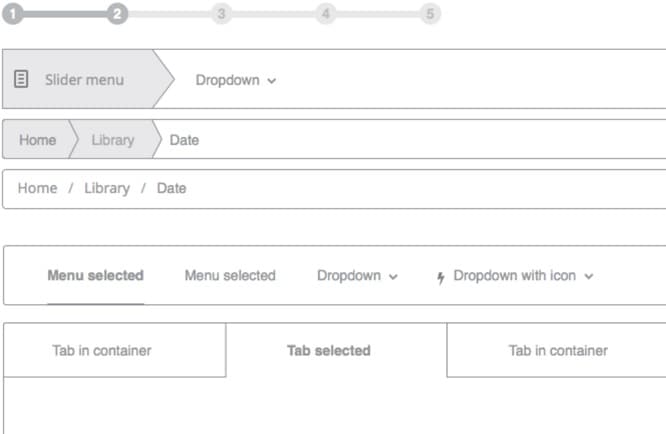
Task: Expand the Dropdown next to Slider menu
Action: pyautogui.click(x=235, y=80)
